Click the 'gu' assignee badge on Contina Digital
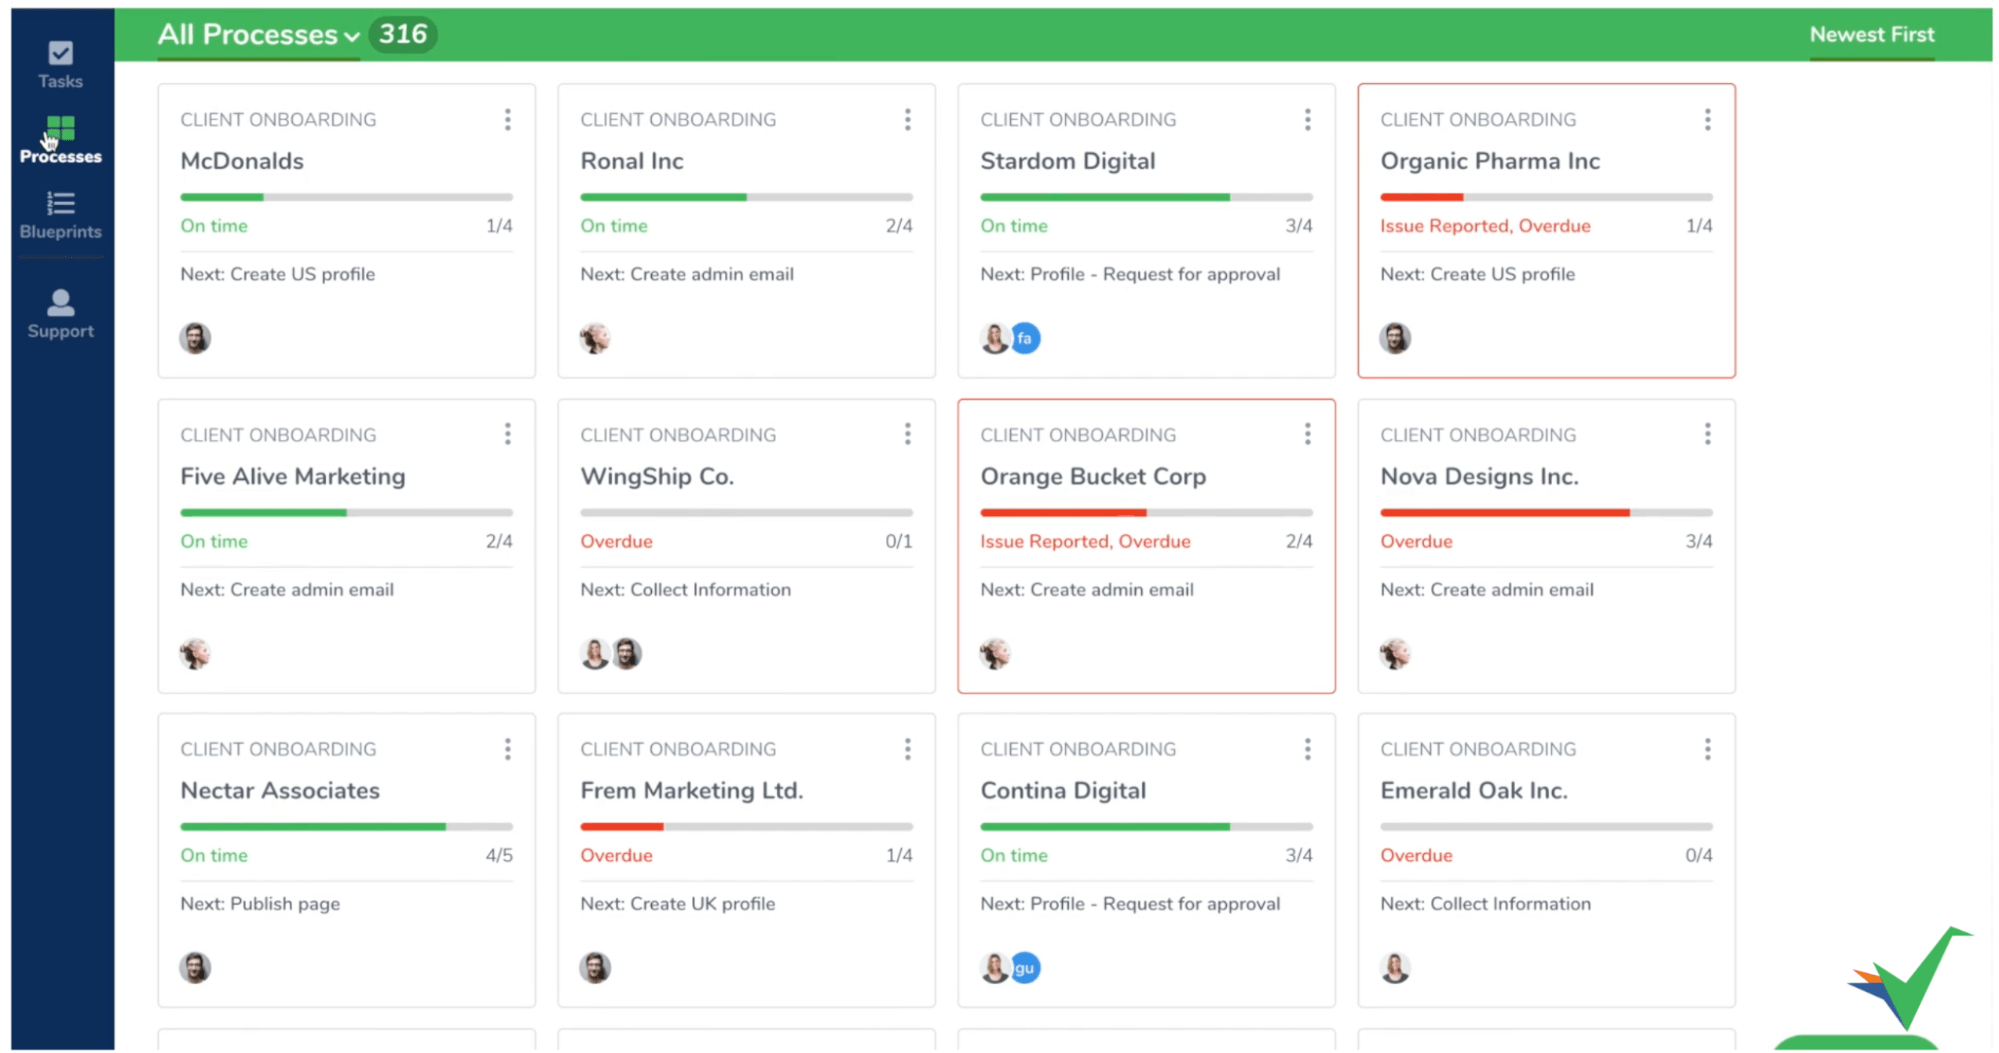This screenshot has width=1999, height=1053. (1025, 968)
